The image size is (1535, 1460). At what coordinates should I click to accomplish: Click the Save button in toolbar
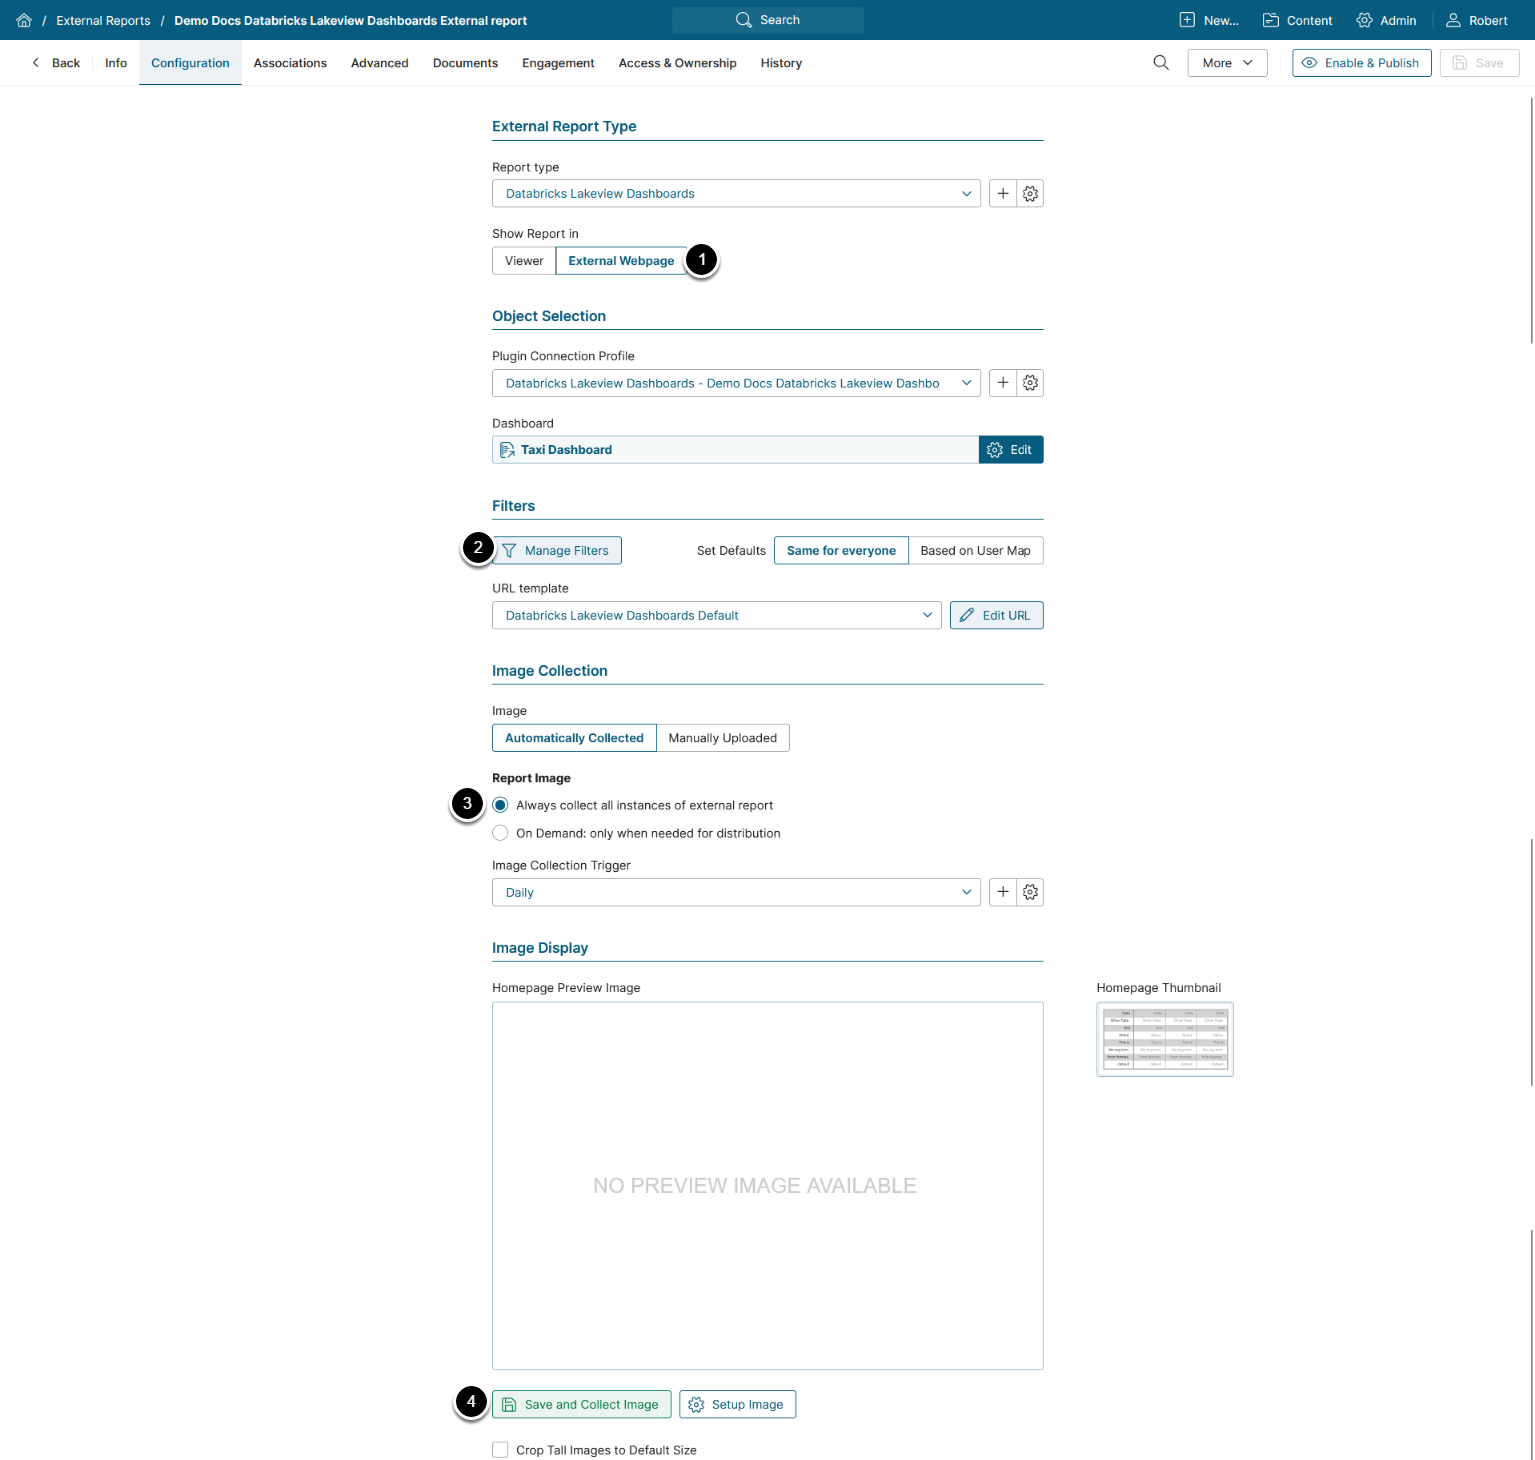pos(1479,63)
